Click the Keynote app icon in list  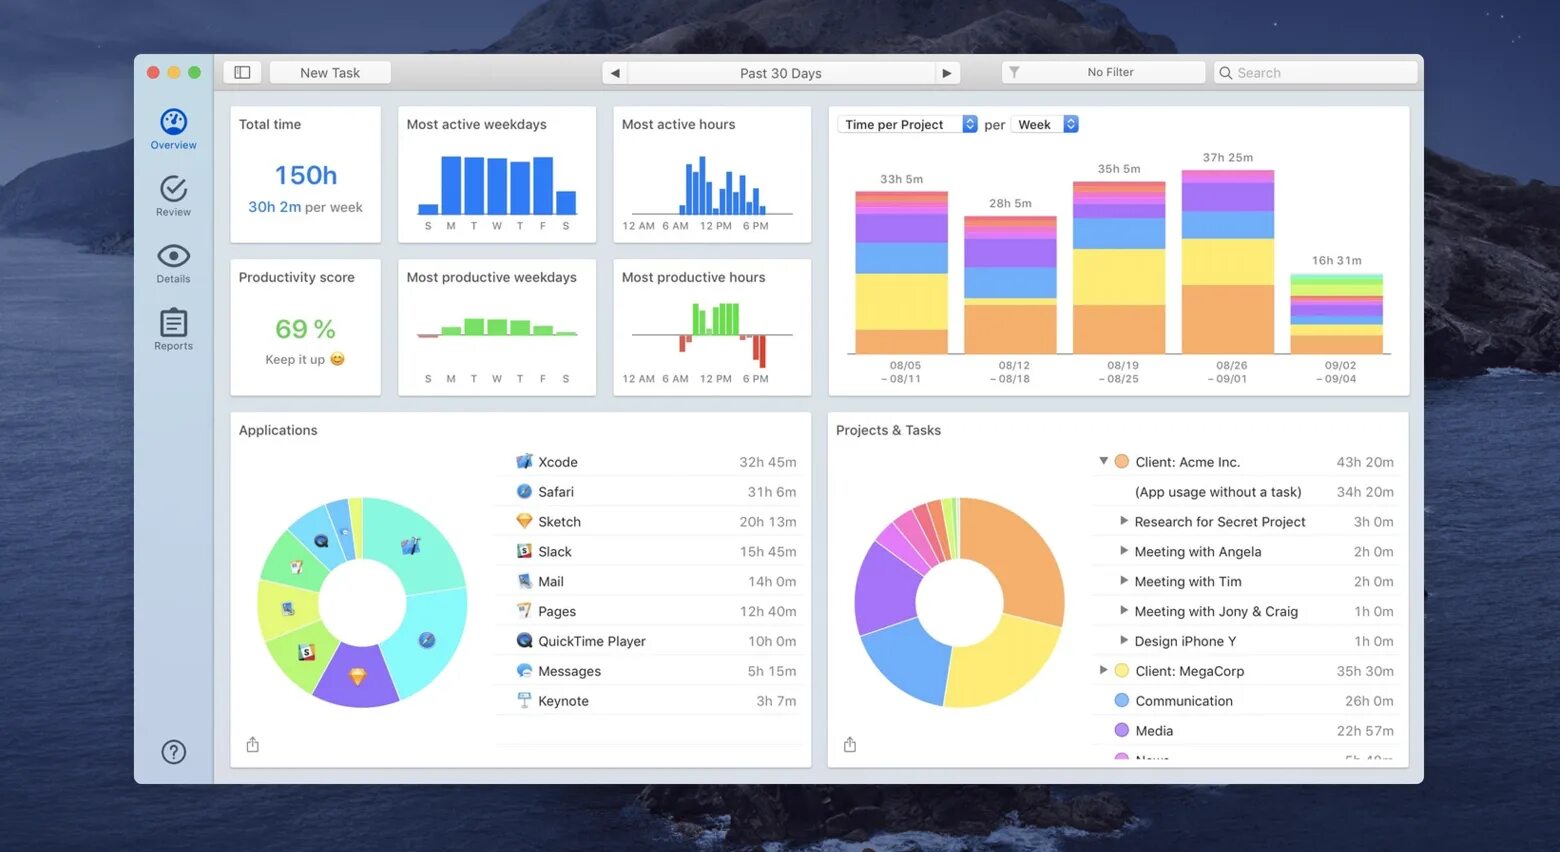524,700
